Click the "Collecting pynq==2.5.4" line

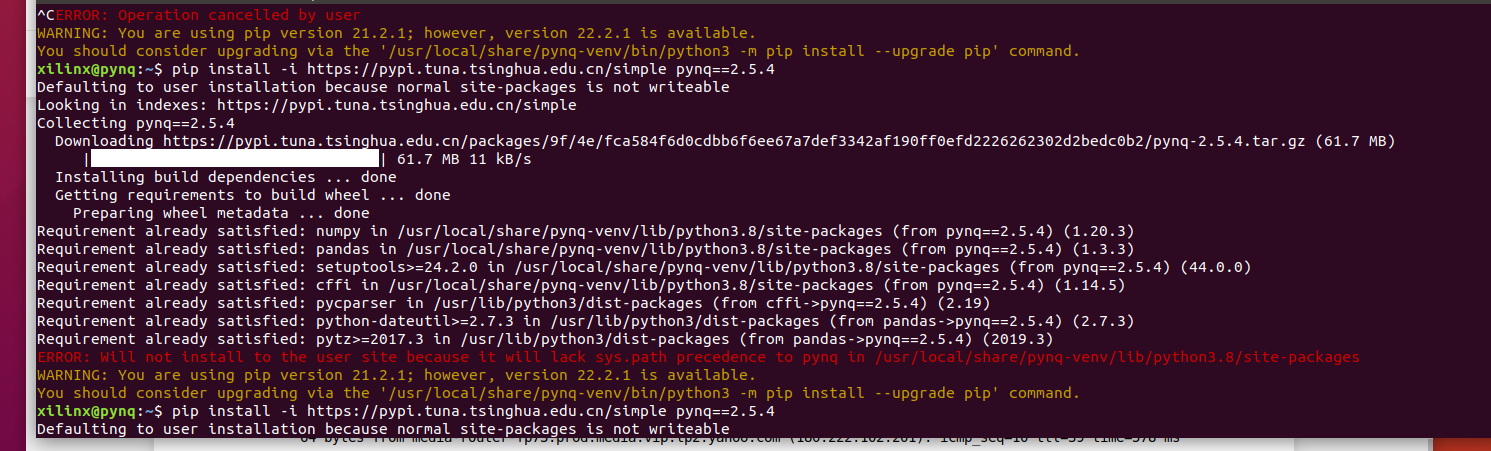click(136, 123)
